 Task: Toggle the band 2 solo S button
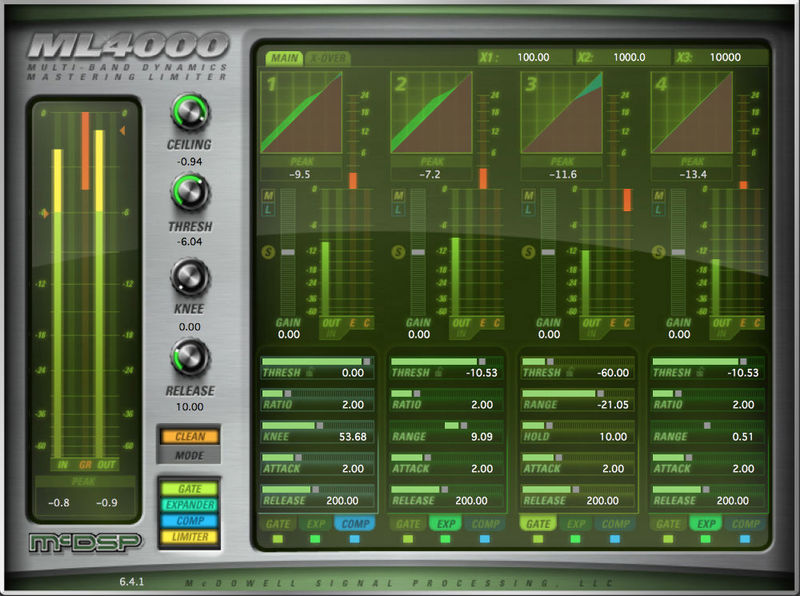pos(398,252)
